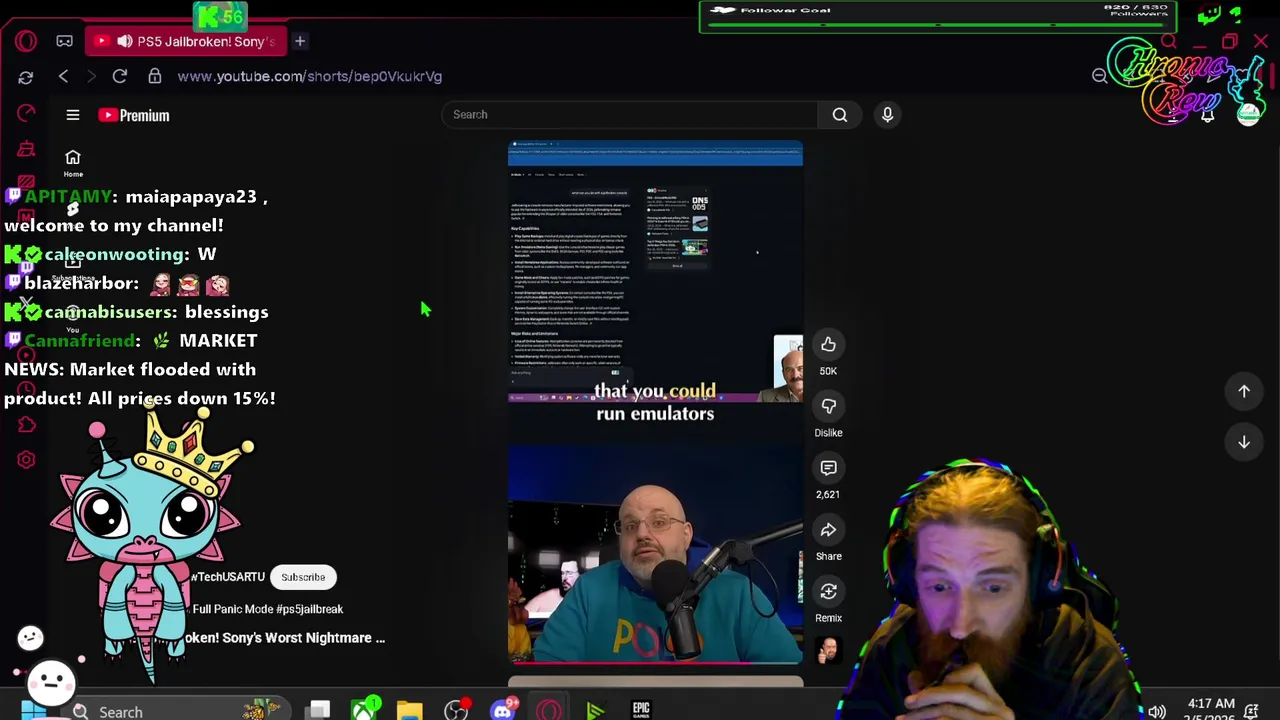
Task: Go forward to the next page
Action: point(91,76)
